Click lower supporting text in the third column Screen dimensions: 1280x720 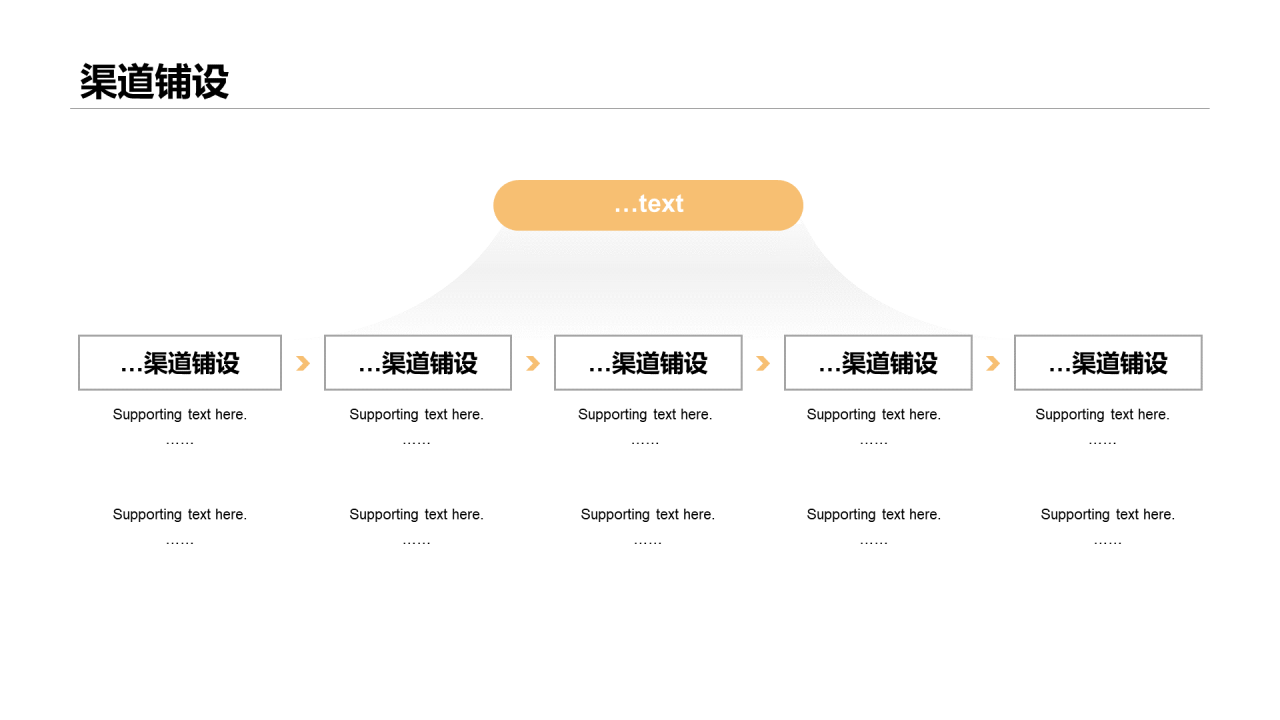click(648, 527)
